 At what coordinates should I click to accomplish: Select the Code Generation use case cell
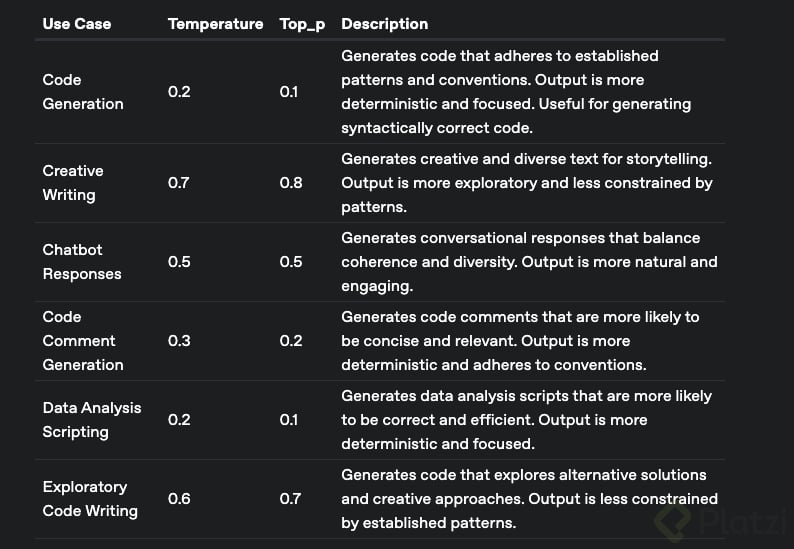(x=83, y=92)
